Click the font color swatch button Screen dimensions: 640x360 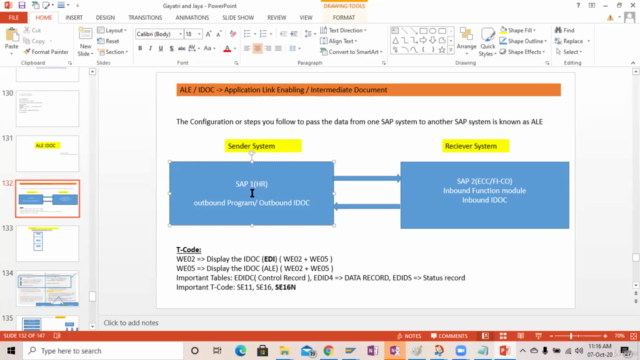click(x=227, y=49)
